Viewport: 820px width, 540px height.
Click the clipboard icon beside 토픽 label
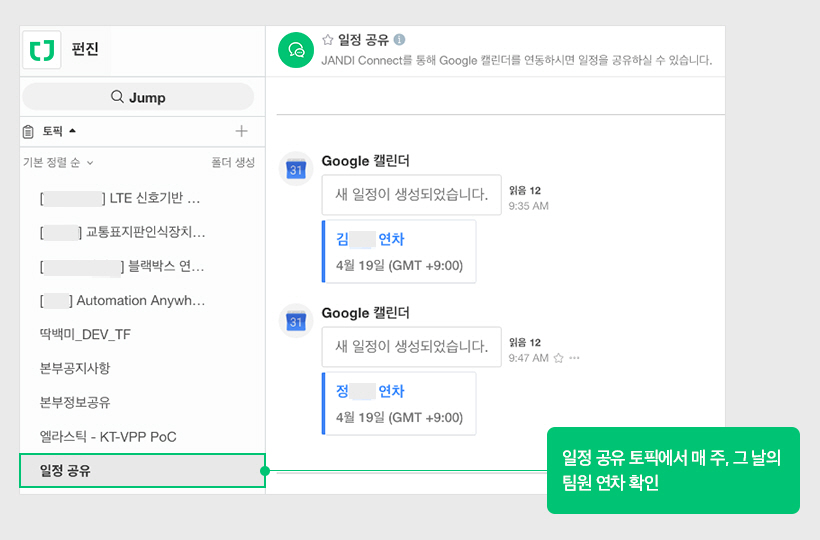(28, 131)
